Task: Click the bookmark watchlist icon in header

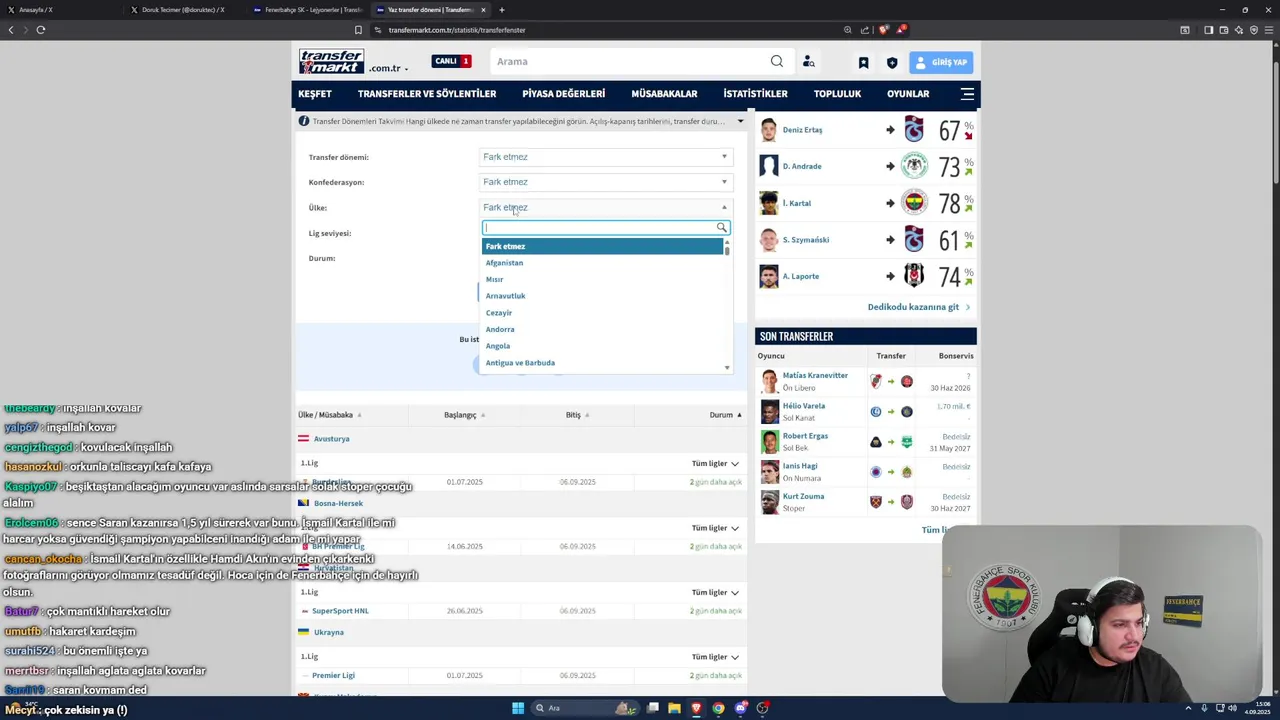Action: pos(863,63)
